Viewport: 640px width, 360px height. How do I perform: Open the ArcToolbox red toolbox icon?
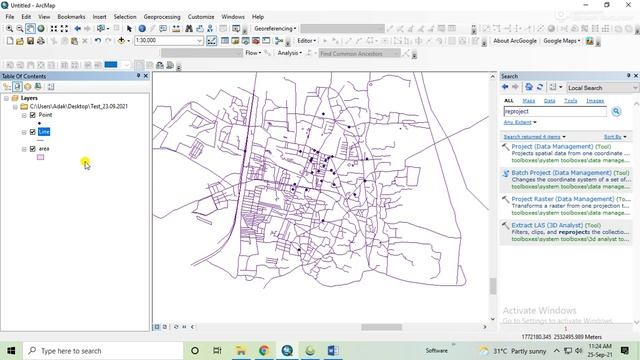coord(256,41)
